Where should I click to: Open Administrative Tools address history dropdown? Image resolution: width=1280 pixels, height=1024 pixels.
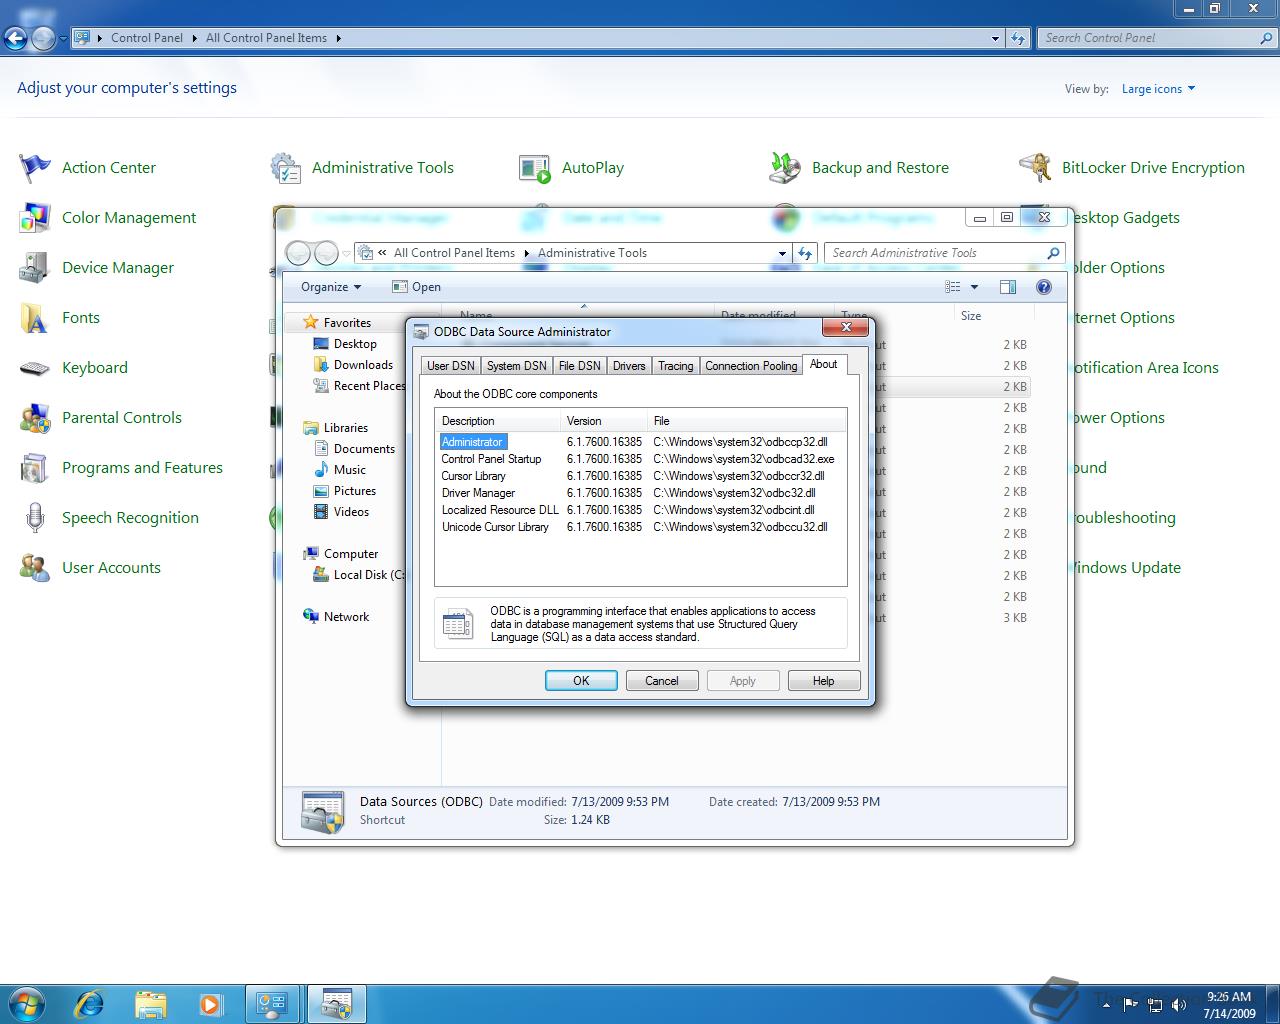tap(782, 253)
